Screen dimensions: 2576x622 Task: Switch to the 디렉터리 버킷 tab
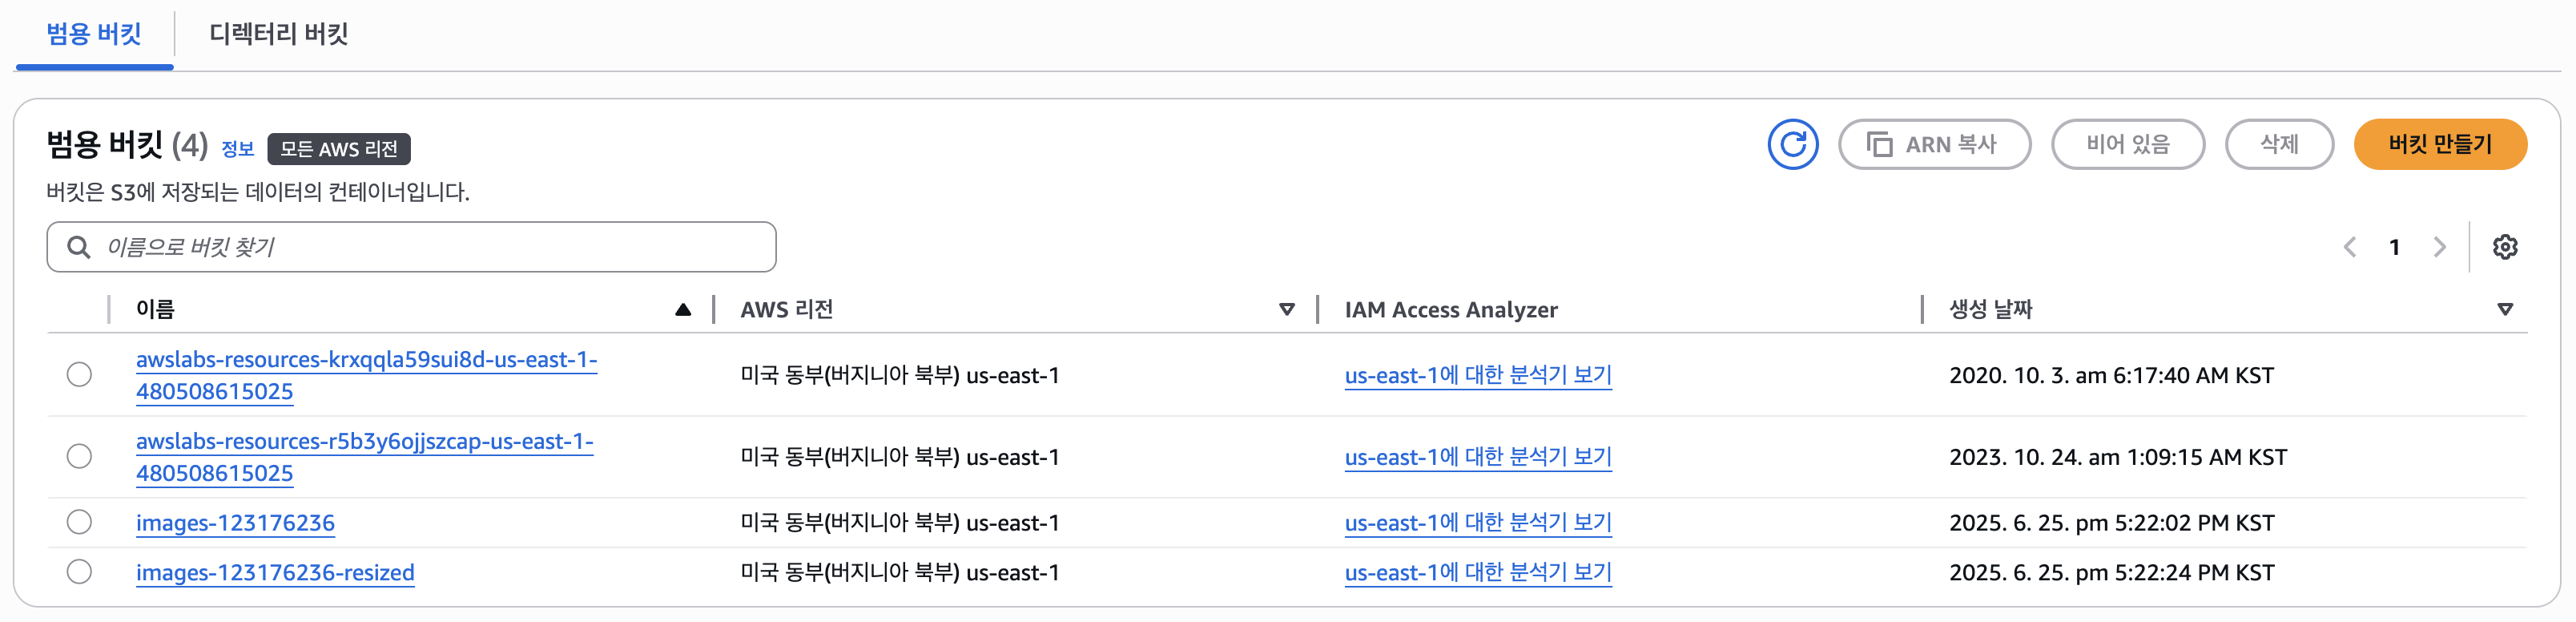(x=278, y=34)
